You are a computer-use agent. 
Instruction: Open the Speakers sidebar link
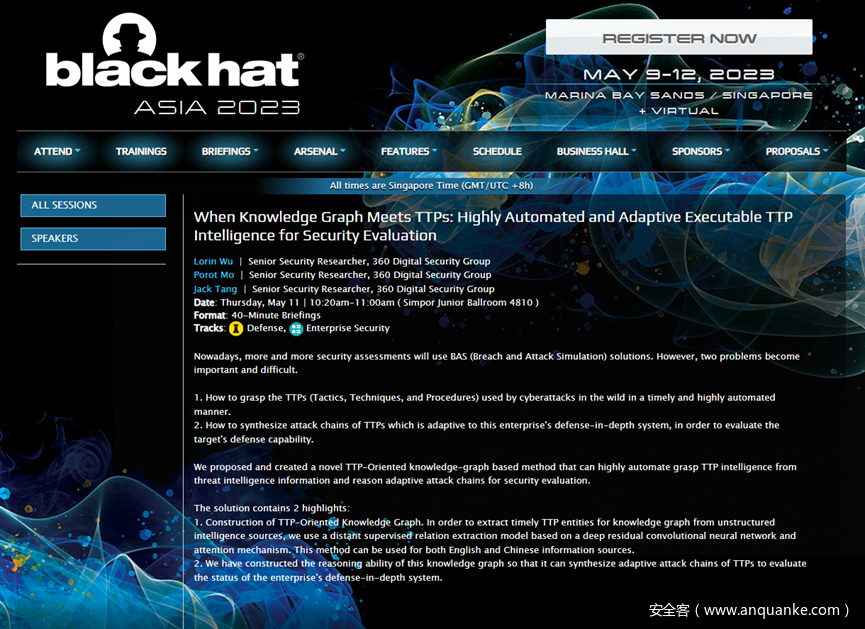(93, 238)
